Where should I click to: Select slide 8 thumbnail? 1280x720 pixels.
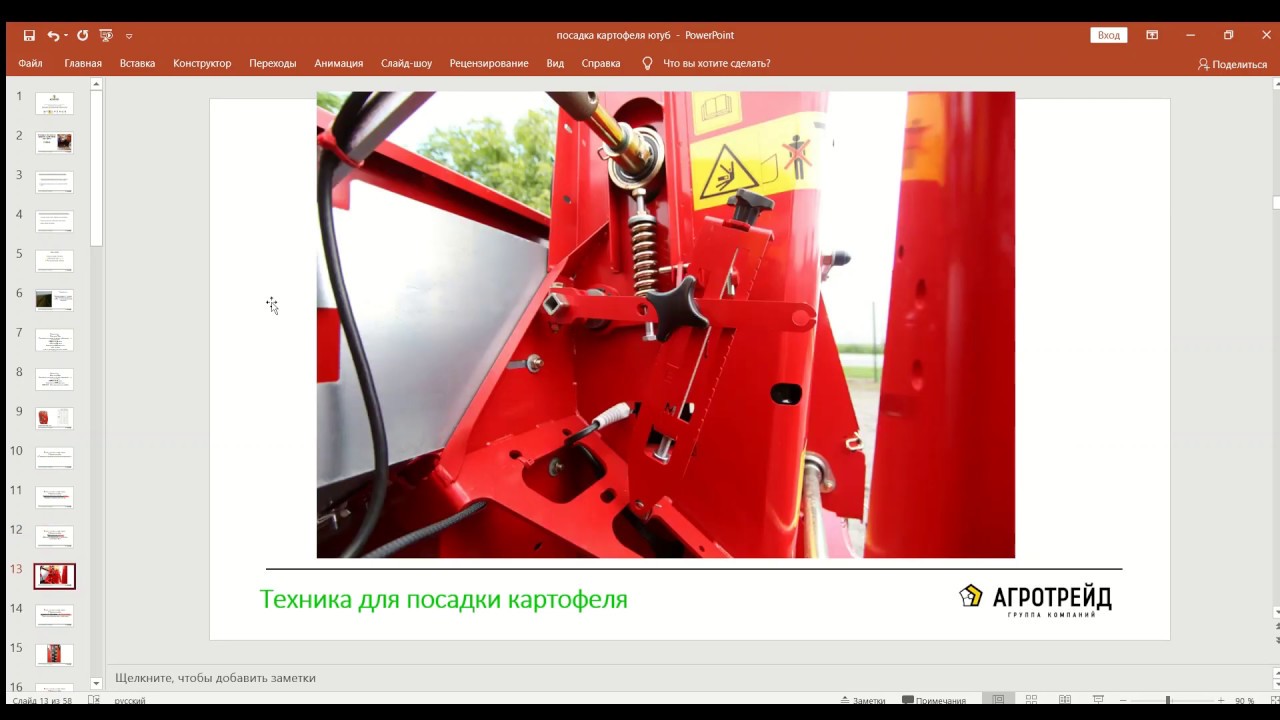[x=54, y=378]
